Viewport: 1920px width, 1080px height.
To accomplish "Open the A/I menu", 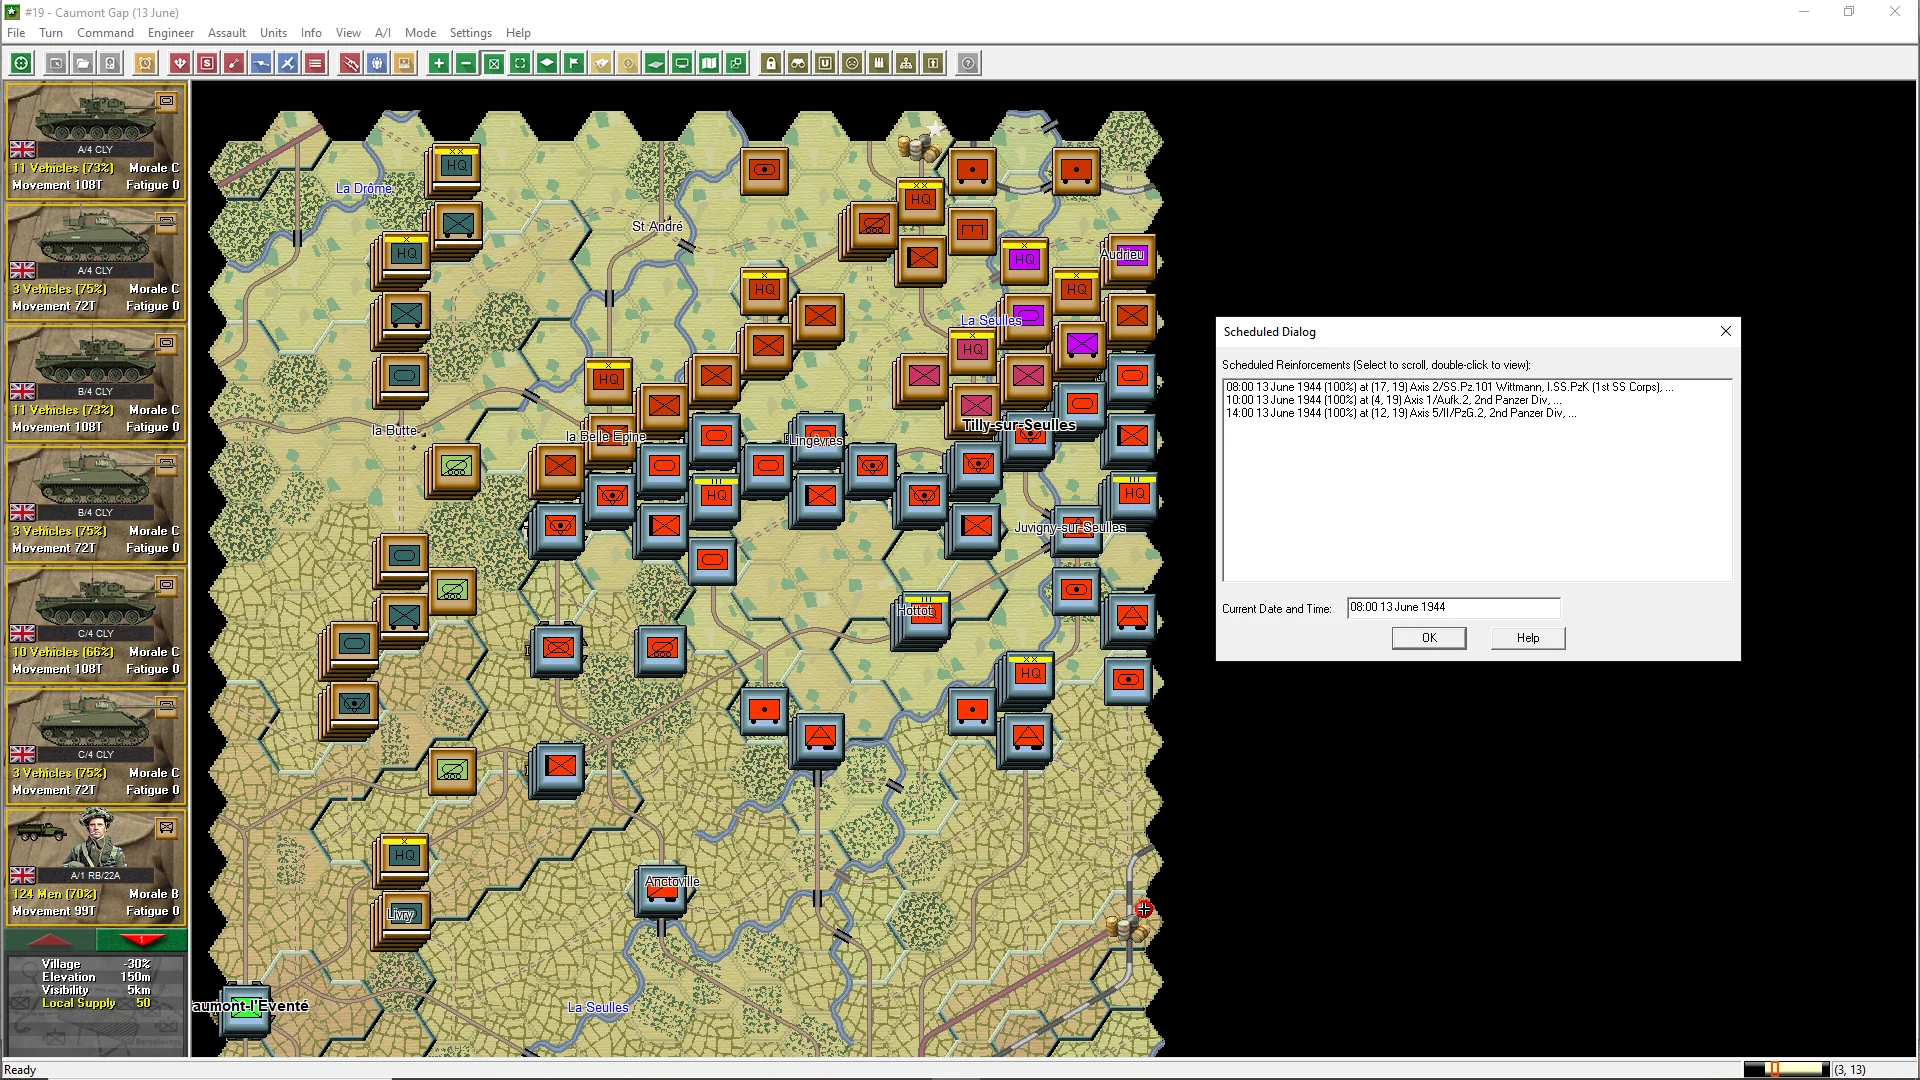I will (x=383, y=32).
